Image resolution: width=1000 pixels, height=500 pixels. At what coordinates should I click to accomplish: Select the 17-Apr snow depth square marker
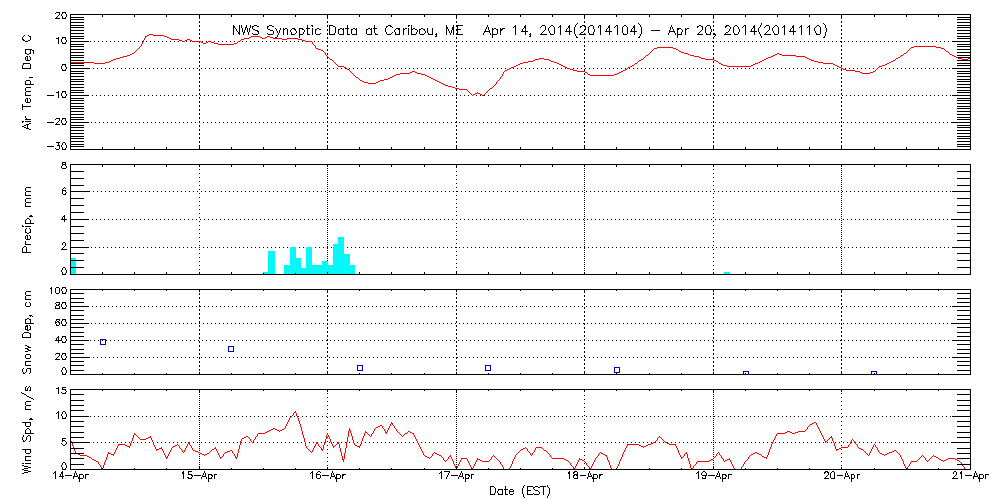[488, 368]
